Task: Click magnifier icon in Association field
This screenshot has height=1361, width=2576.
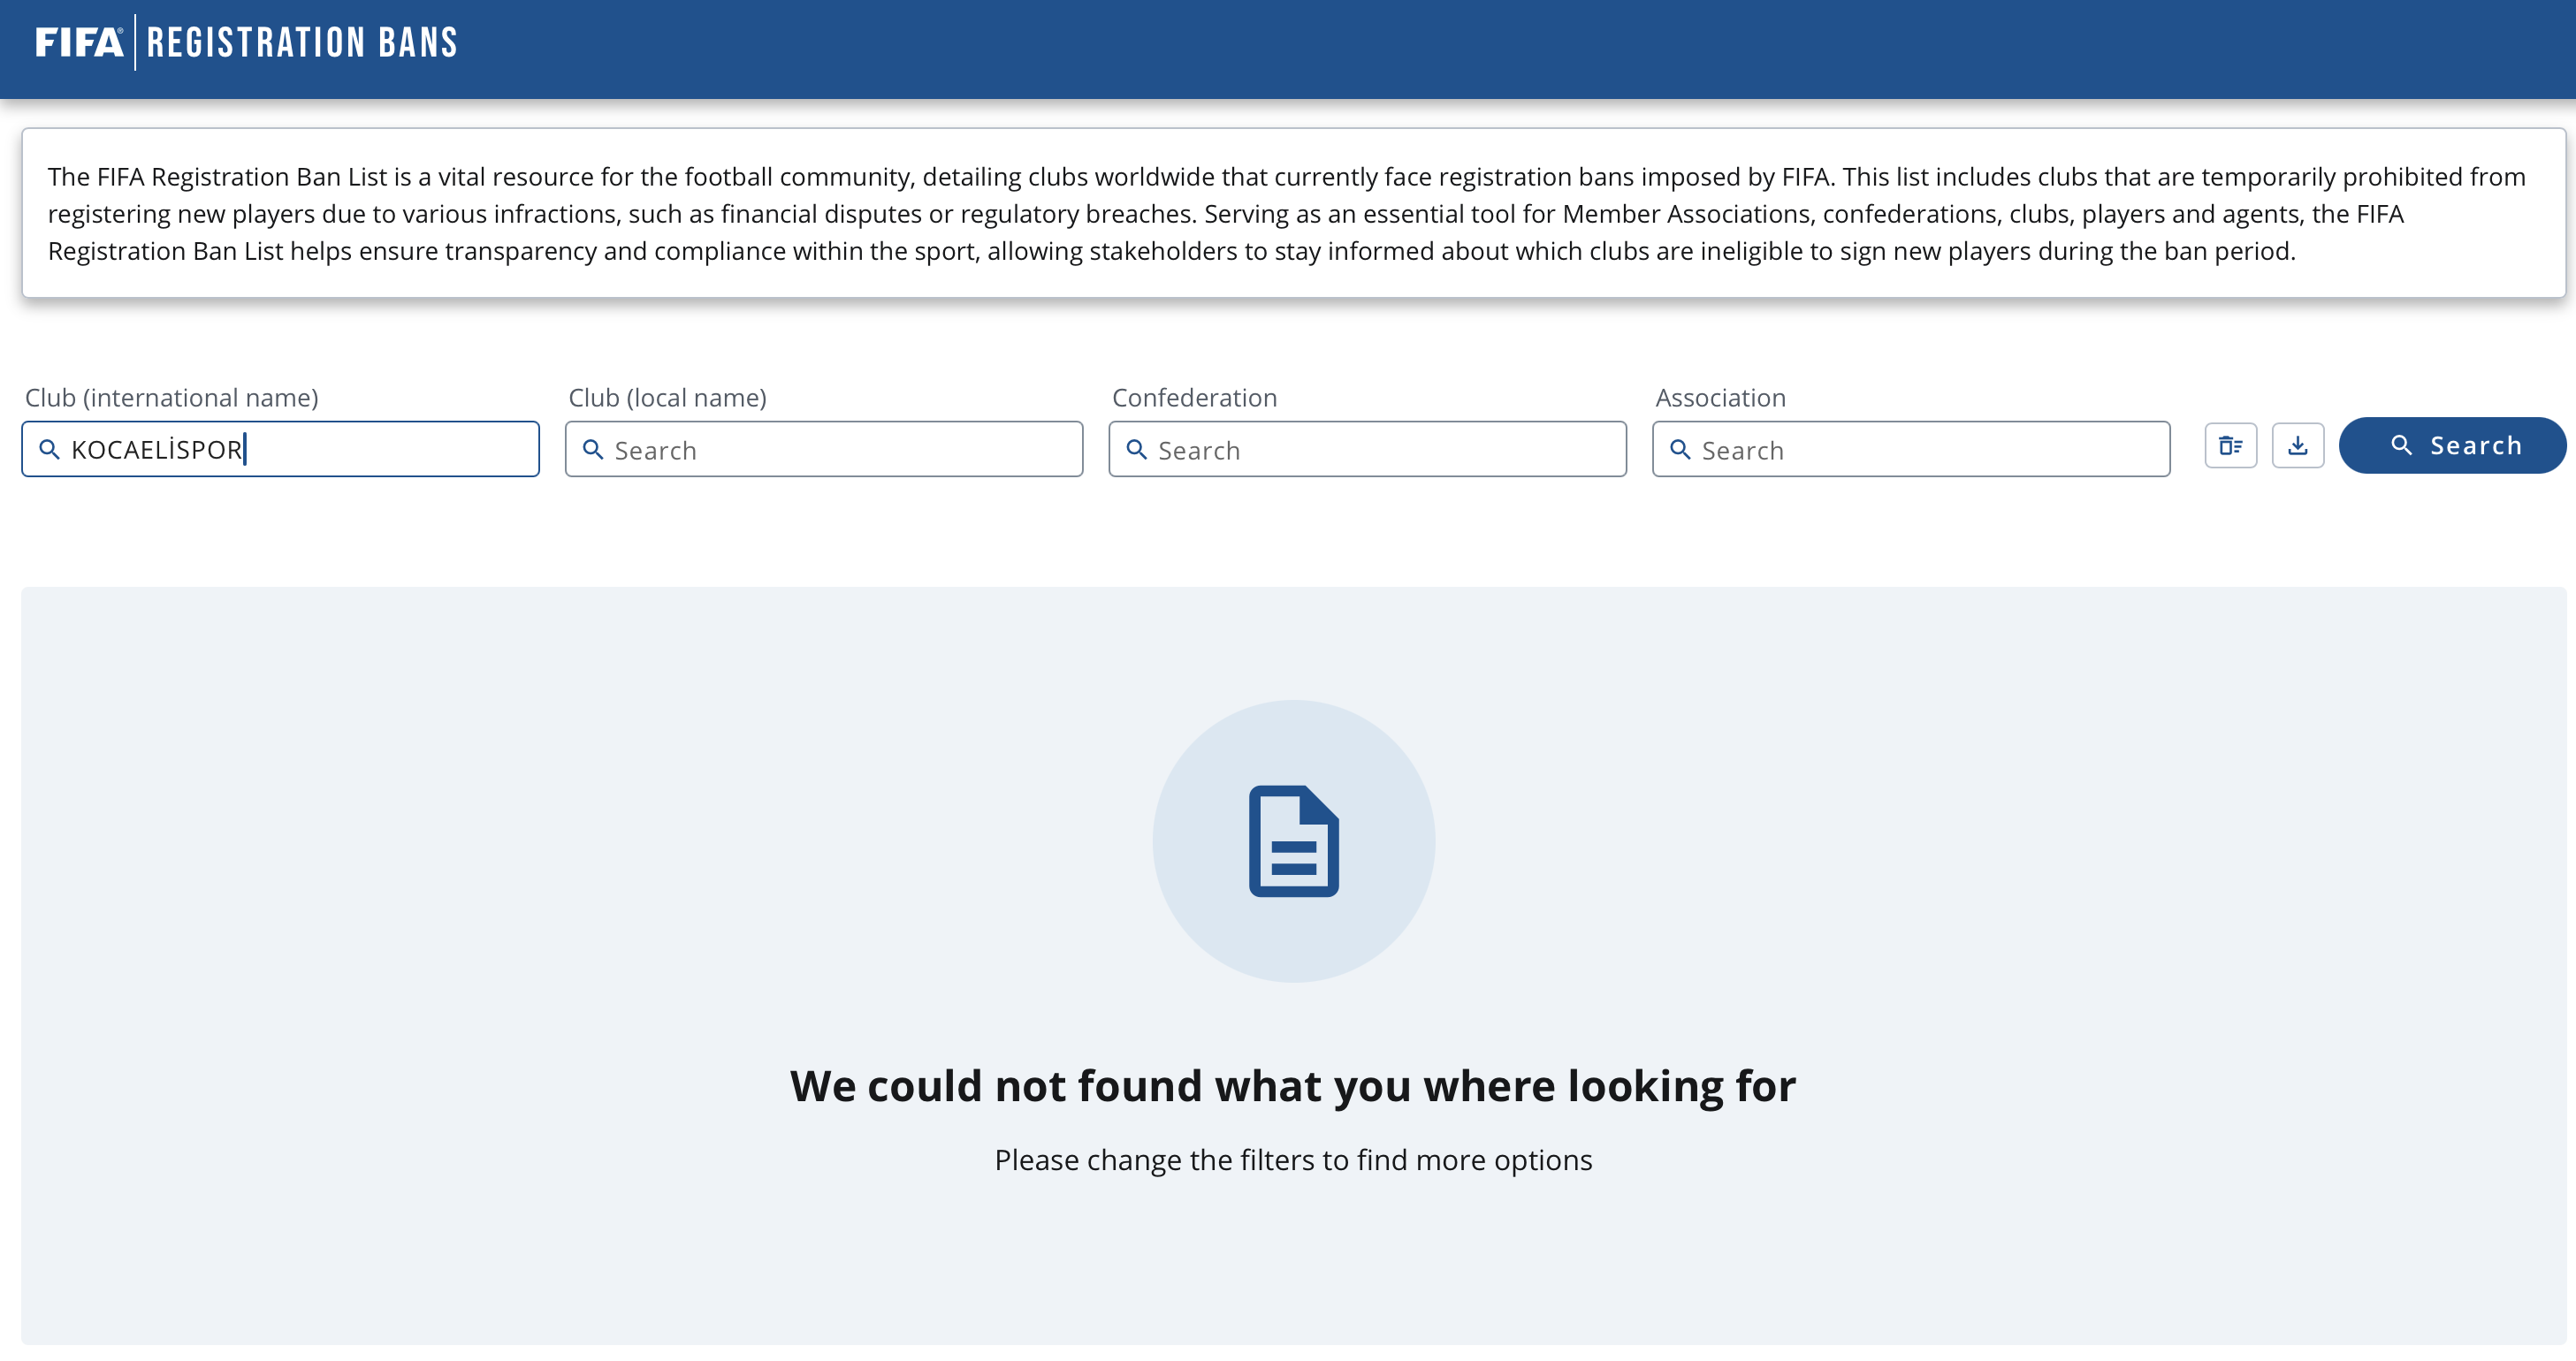Action: tap(1681, 449)
